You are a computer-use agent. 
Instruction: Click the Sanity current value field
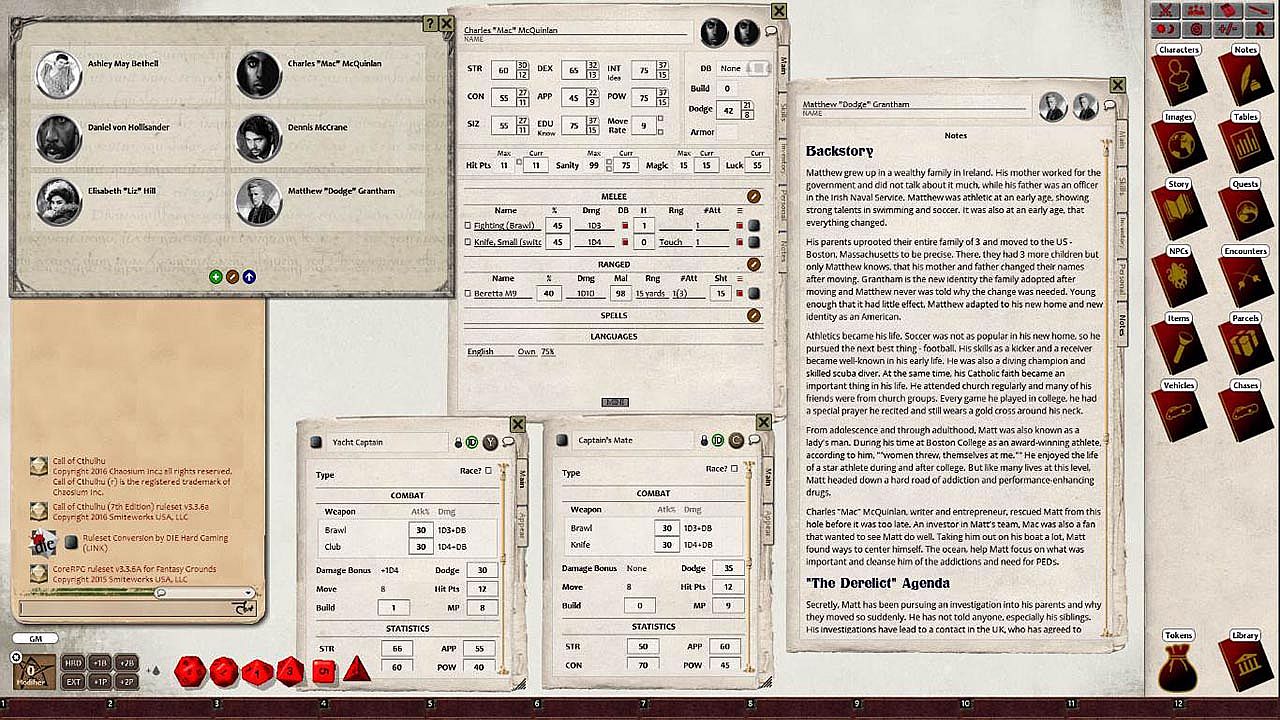(x=627, y=165)
